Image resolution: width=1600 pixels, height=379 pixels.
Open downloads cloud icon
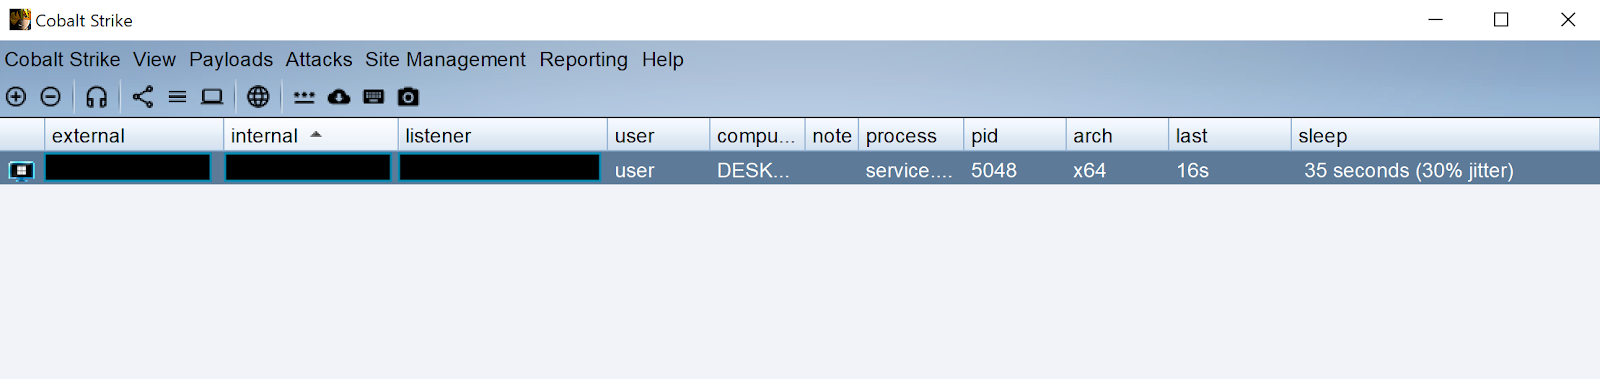tap(339, 97)
